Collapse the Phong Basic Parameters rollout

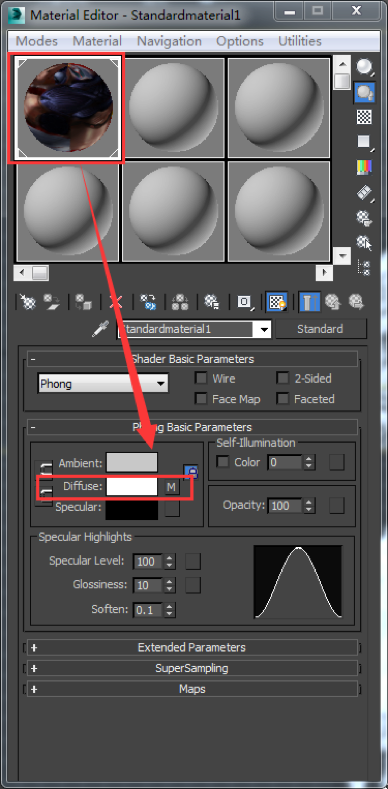tap(192, 427)
